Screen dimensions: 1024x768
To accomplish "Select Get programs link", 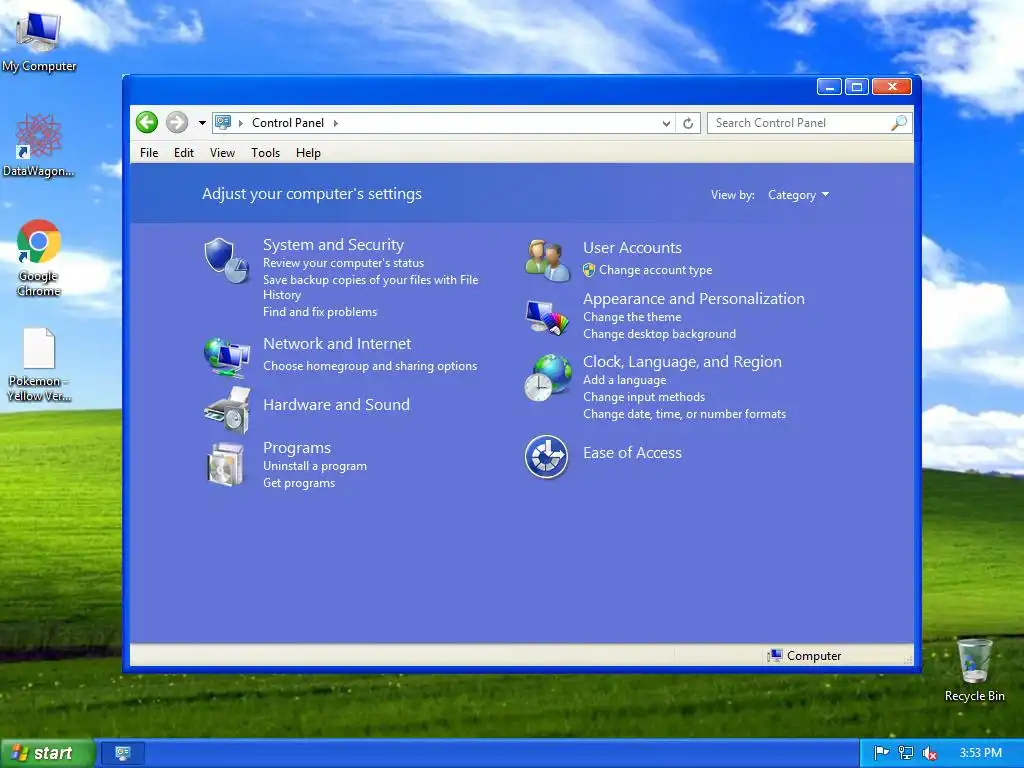I will (x=298, y=483).
